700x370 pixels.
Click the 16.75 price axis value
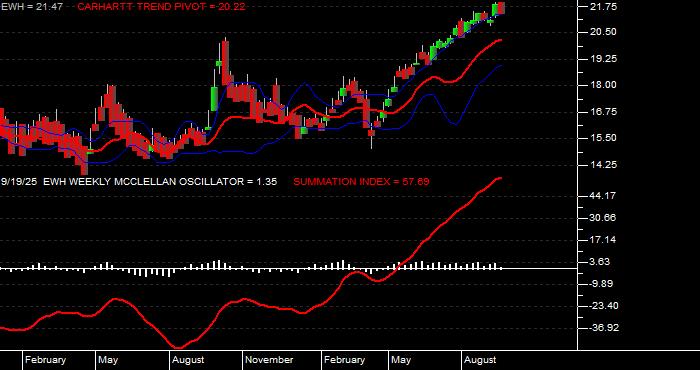click(604, 112)
